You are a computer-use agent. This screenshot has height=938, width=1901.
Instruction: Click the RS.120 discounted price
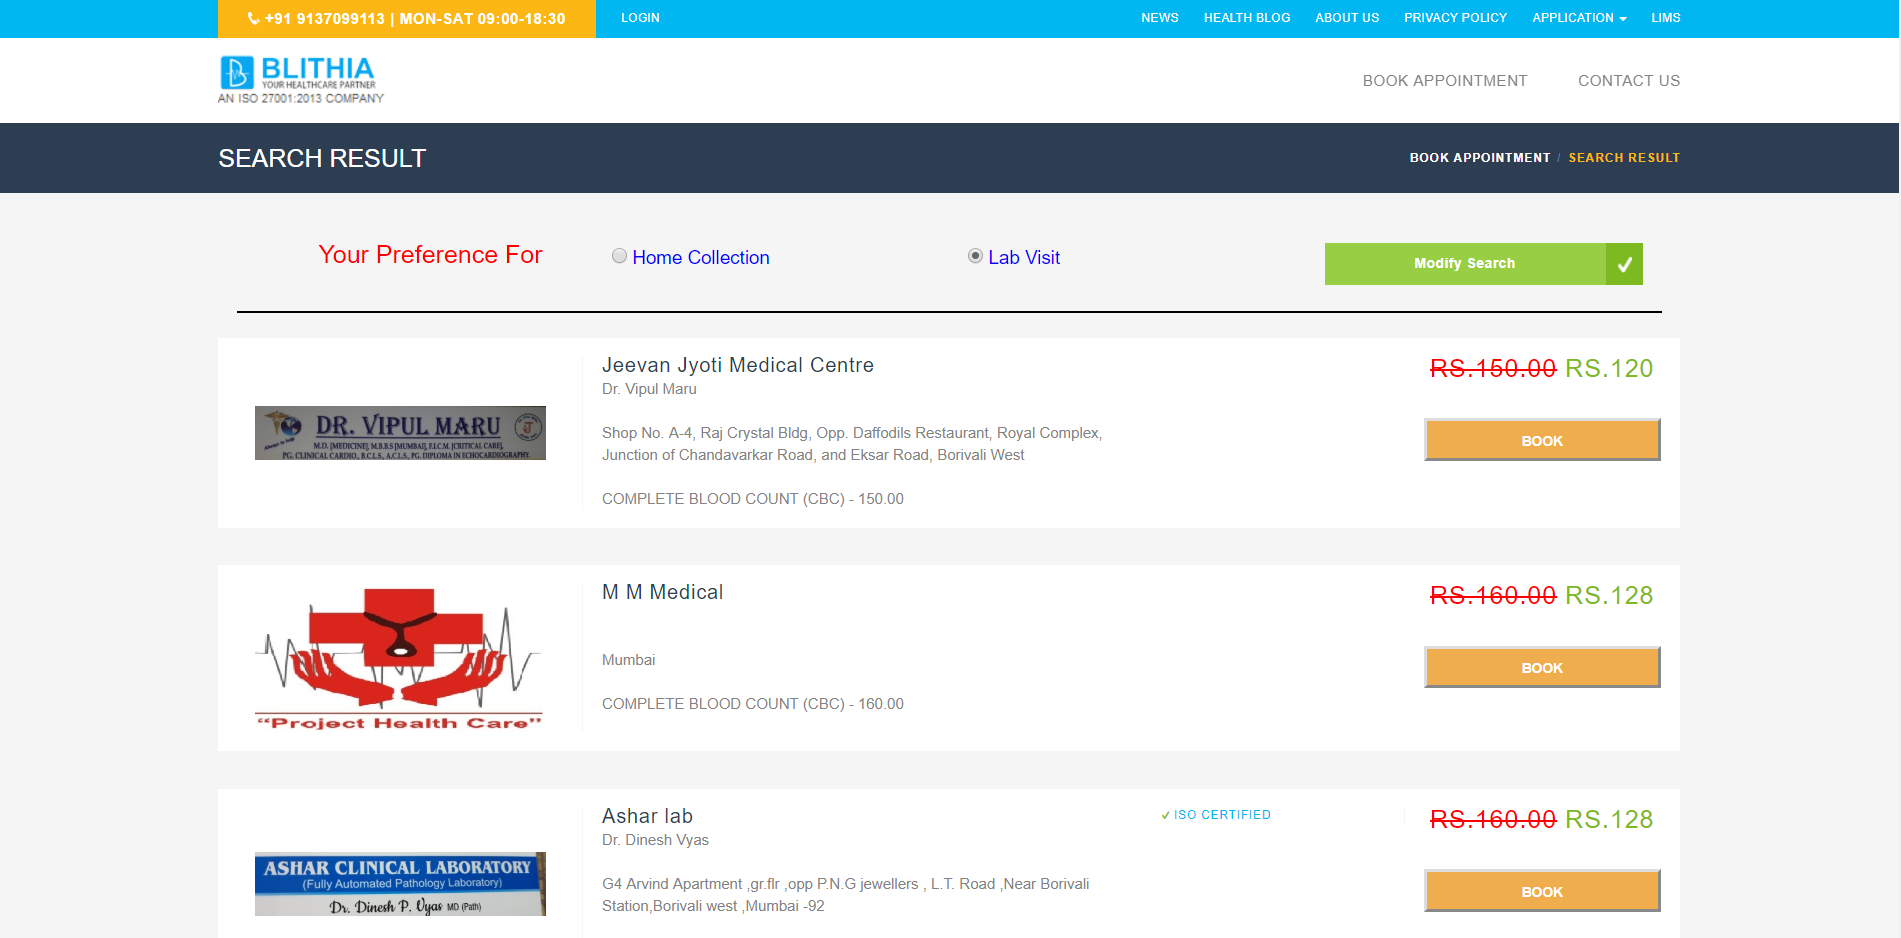pos(1609,369)
